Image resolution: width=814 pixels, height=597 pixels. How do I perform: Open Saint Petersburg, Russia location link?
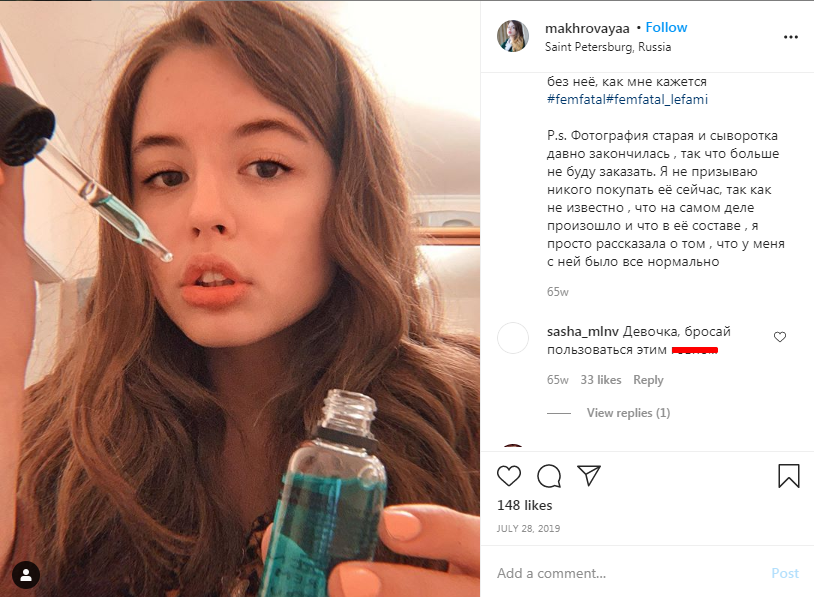(x=608, y=47)
